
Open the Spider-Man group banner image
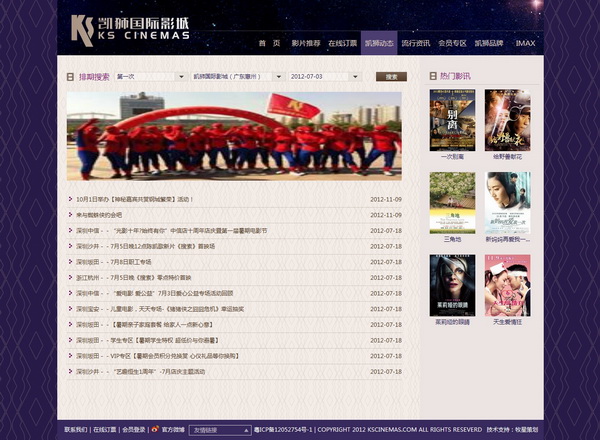click(234, 136)
